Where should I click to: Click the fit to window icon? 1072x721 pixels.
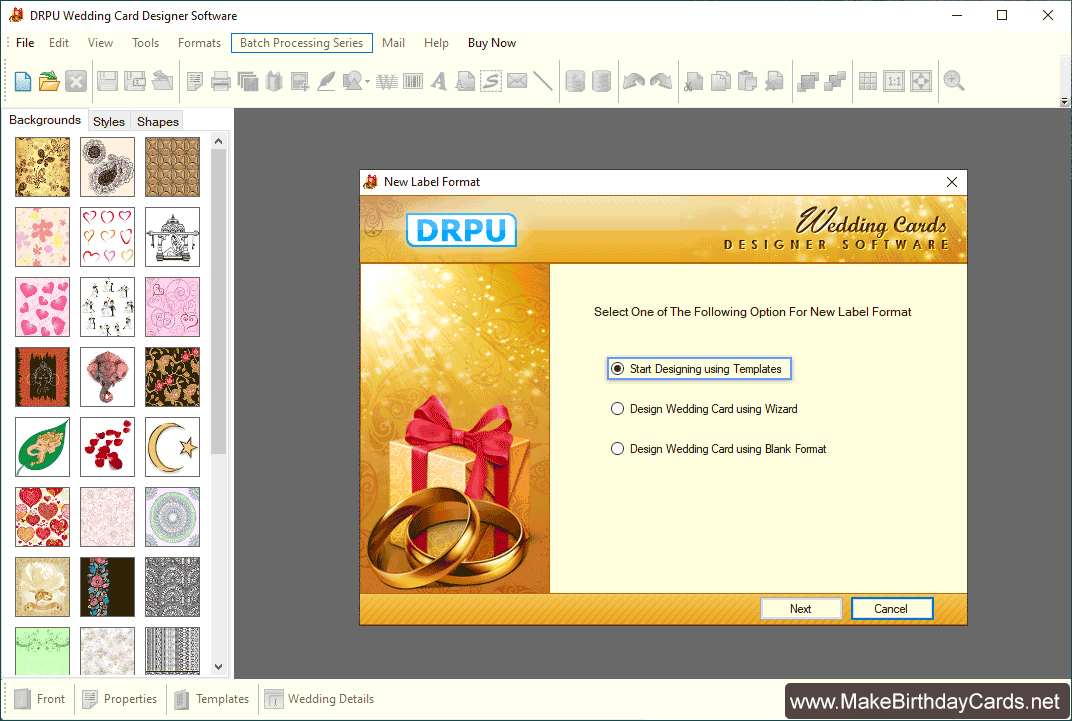921,81
